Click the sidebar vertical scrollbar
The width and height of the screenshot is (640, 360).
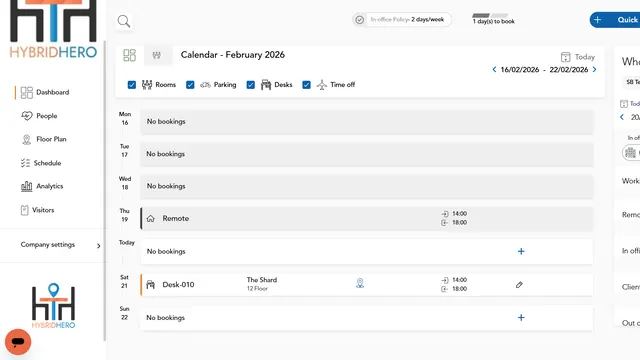tap(104, 191)
